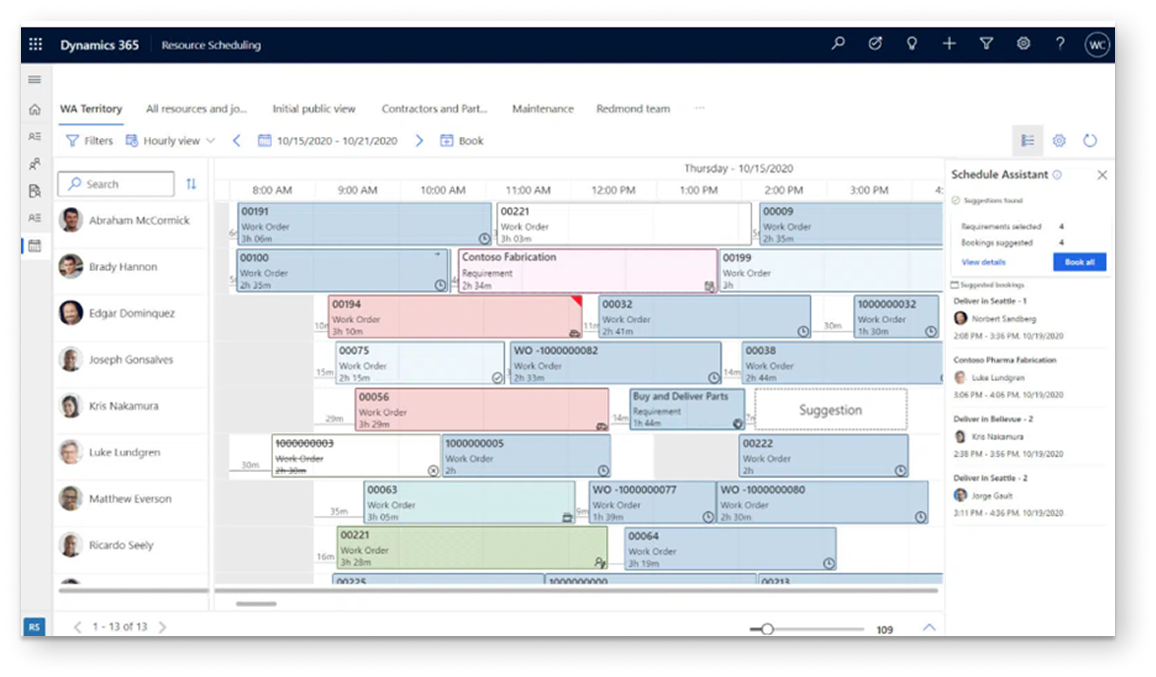Open Buy and Deliver Parts booking

(687, 409)
